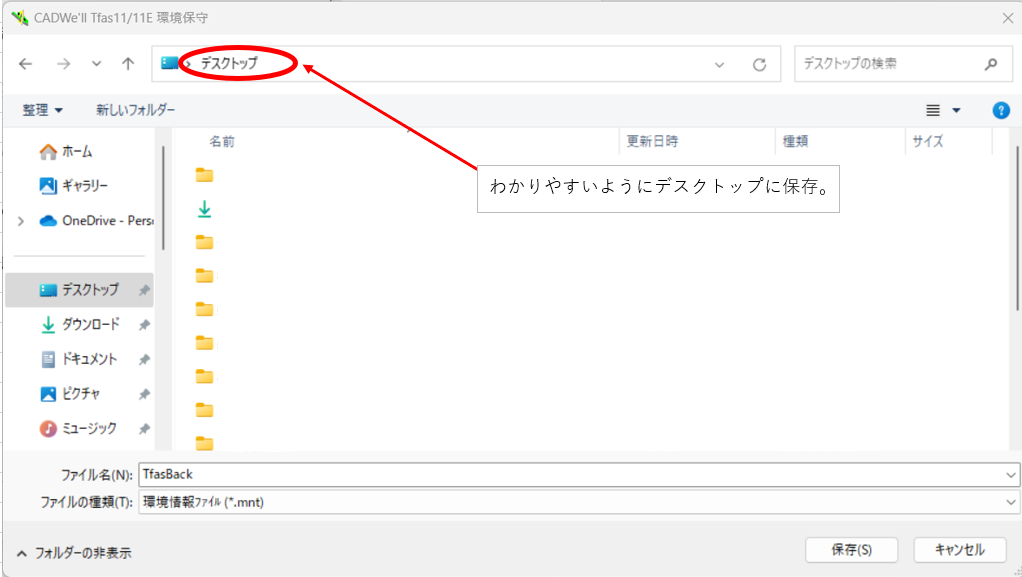Expand the OneDrive tree node
The image size is (1022, 577).
pos(21,221)
